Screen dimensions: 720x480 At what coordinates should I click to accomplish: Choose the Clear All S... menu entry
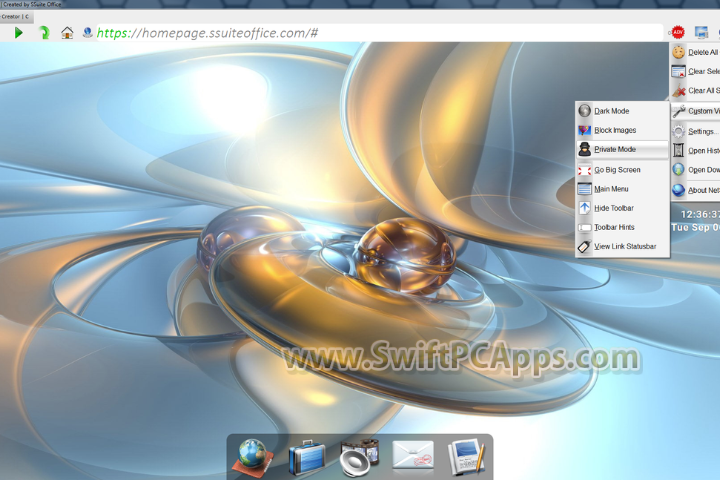[x=695, y=90]
